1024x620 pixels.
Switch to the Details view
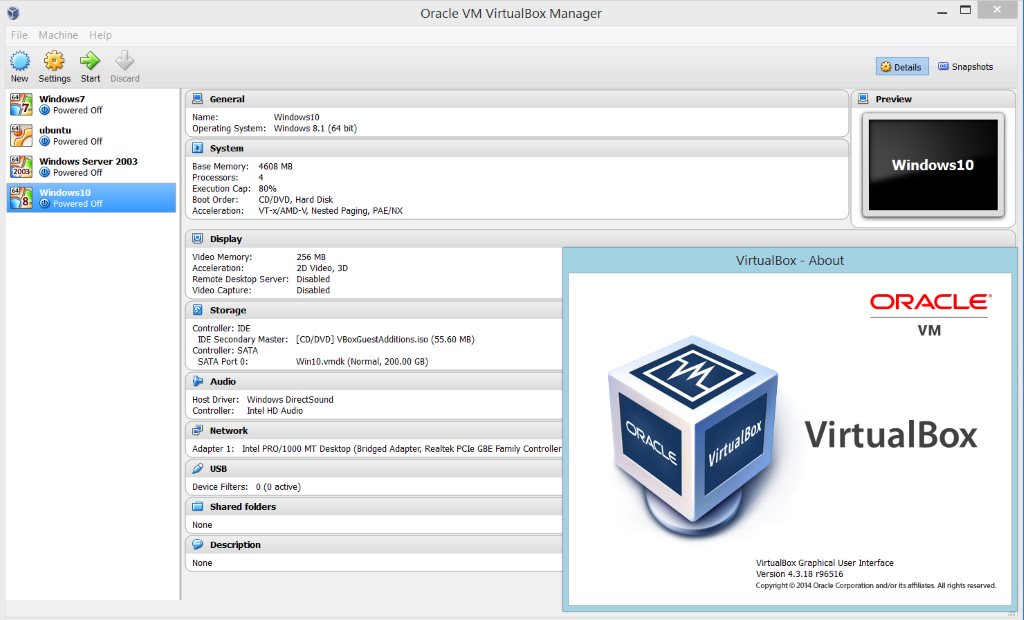pyautogui.click(x=901, y=67)
